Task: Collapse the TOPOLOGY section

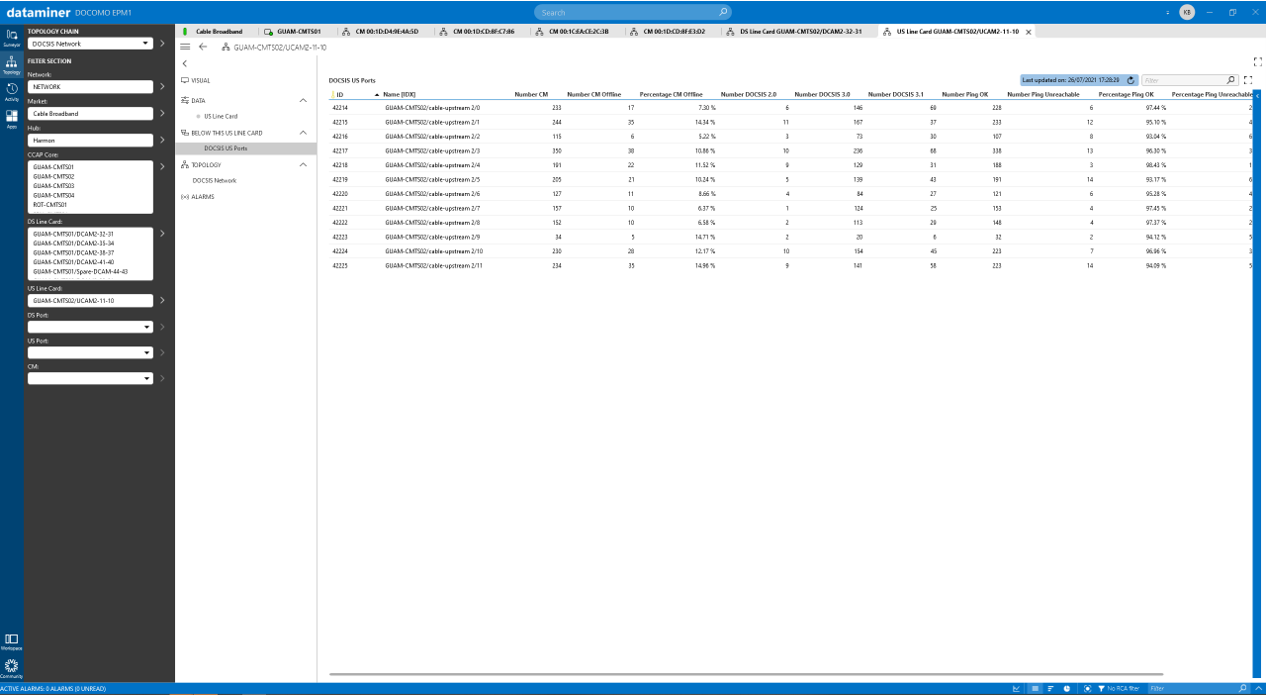Action: tap(303, 165)
